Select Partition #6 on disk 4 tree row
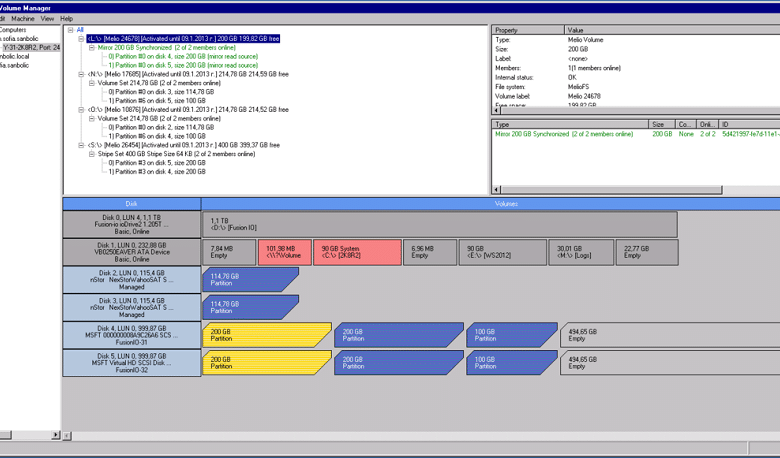This screenshot has width=780, height=458. (157, 136)
